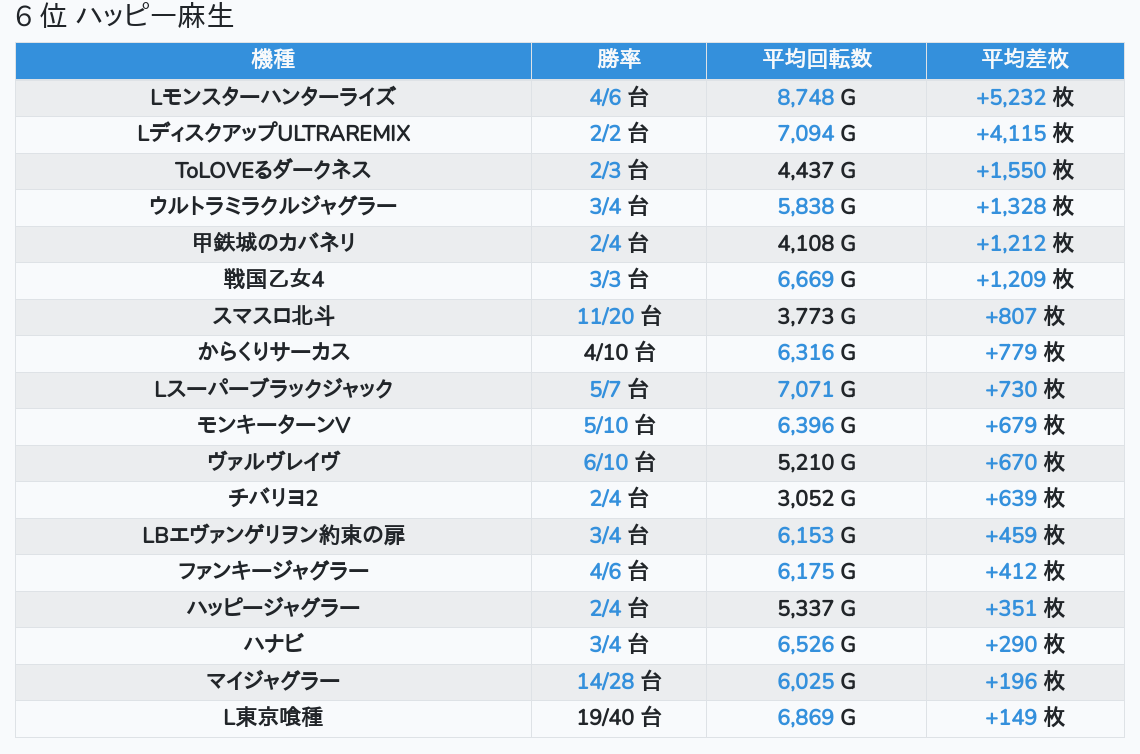
Task: Click average difference +1,209 枚
Action: [1025, 279]
